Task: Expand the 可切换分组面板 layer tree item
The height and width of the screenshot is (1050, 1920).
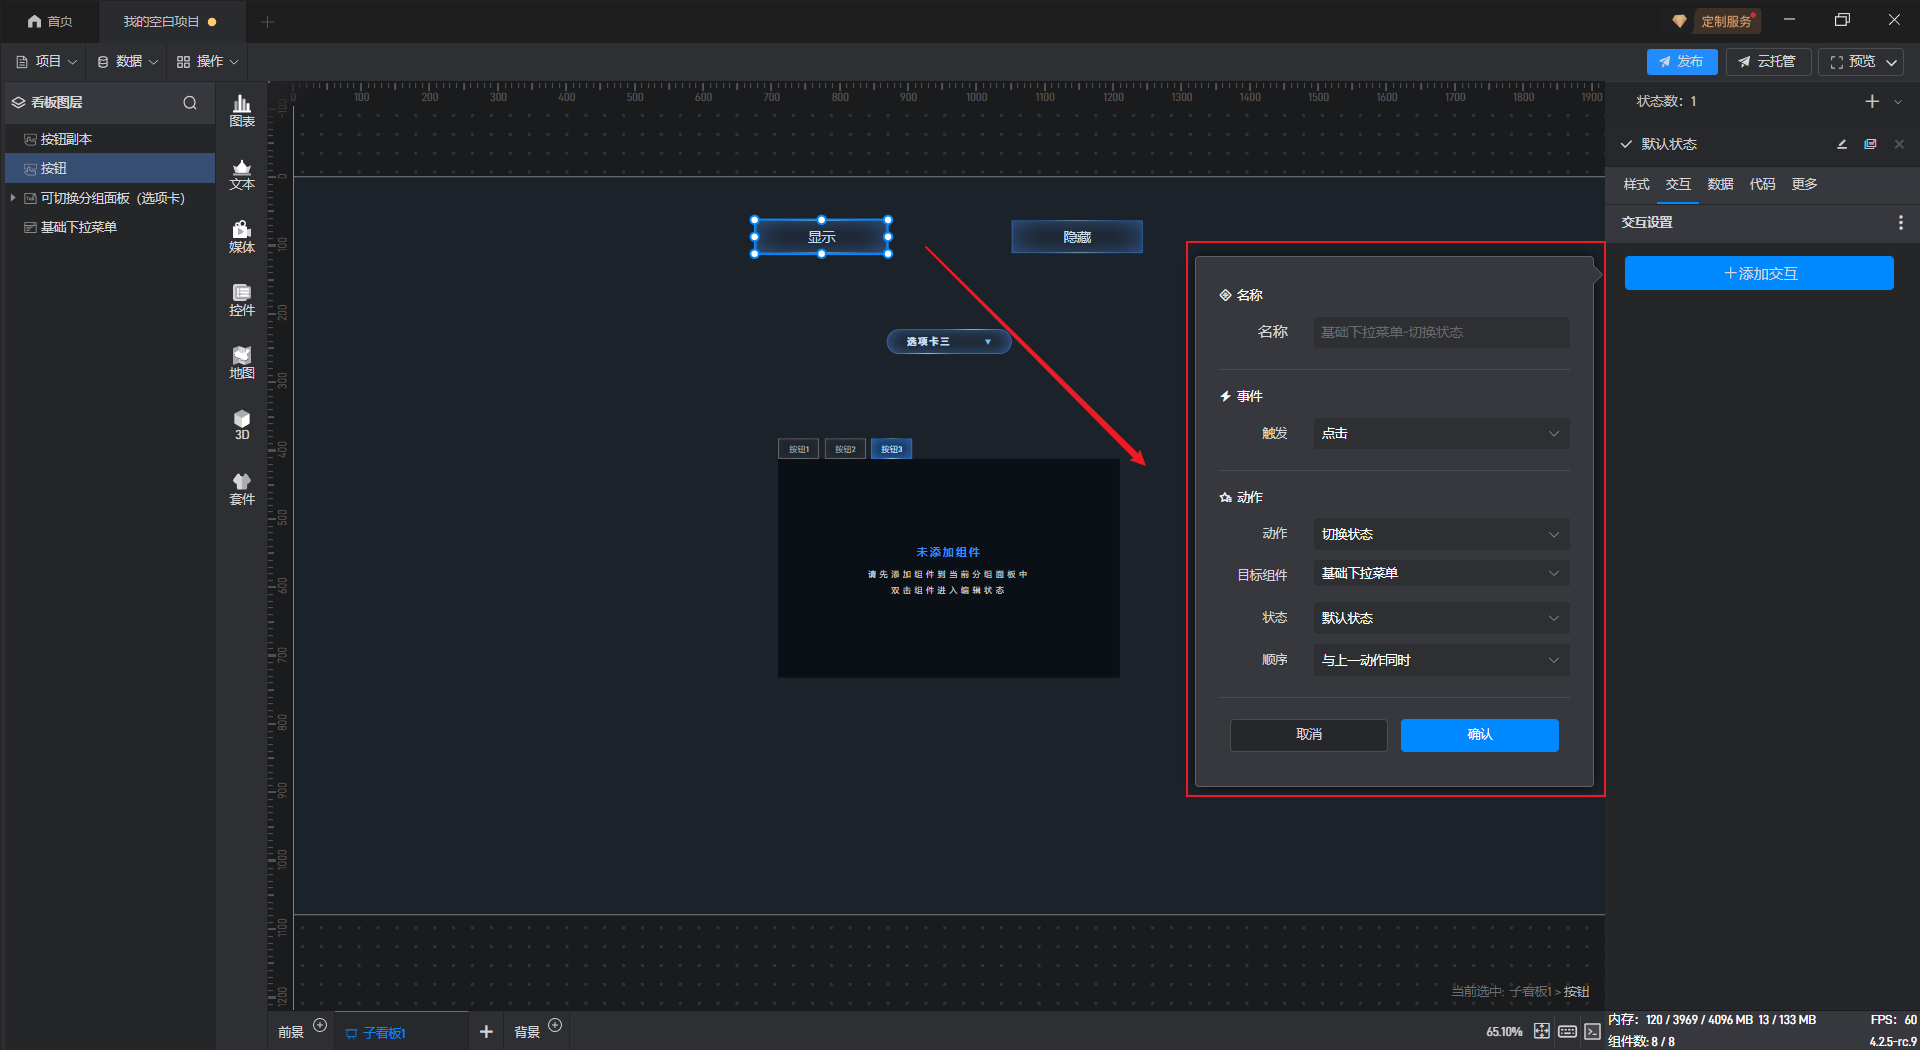Action: tap(13, 198)
